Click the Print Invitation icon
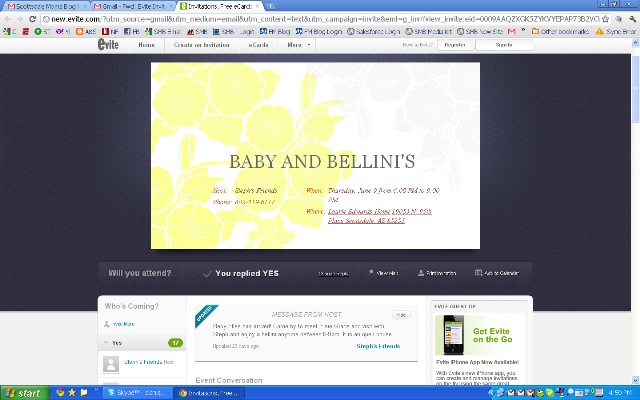The image size is (640, 400). 421,273
